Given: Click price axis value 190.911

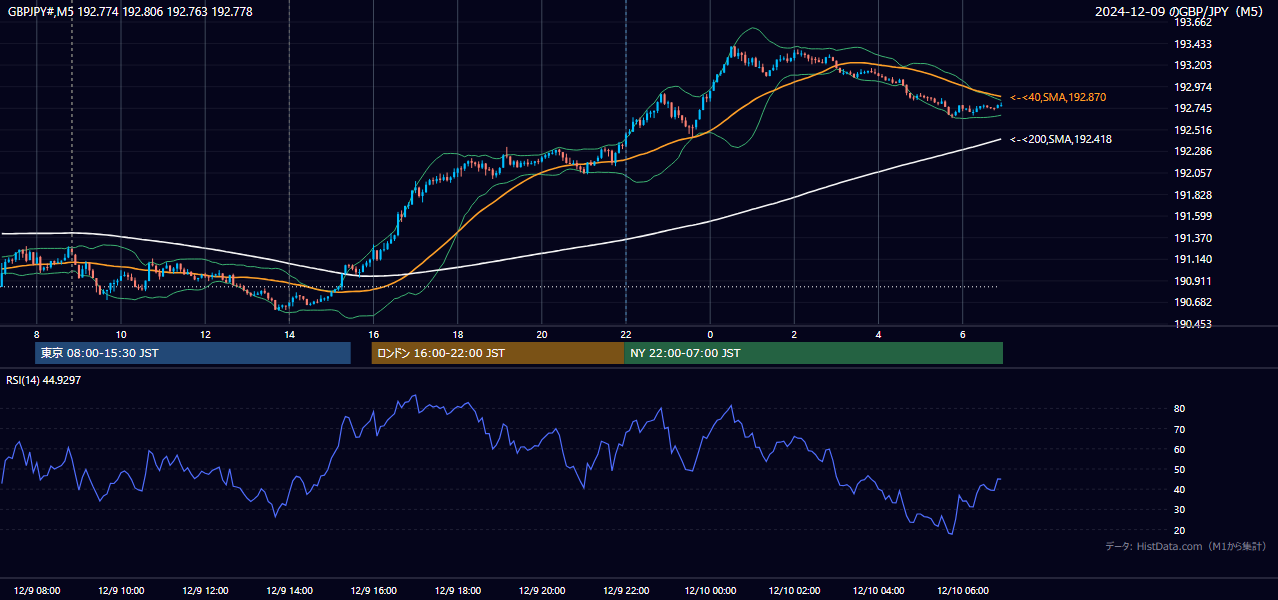Looking at the screenshot, I should [x=1192, y=281].
